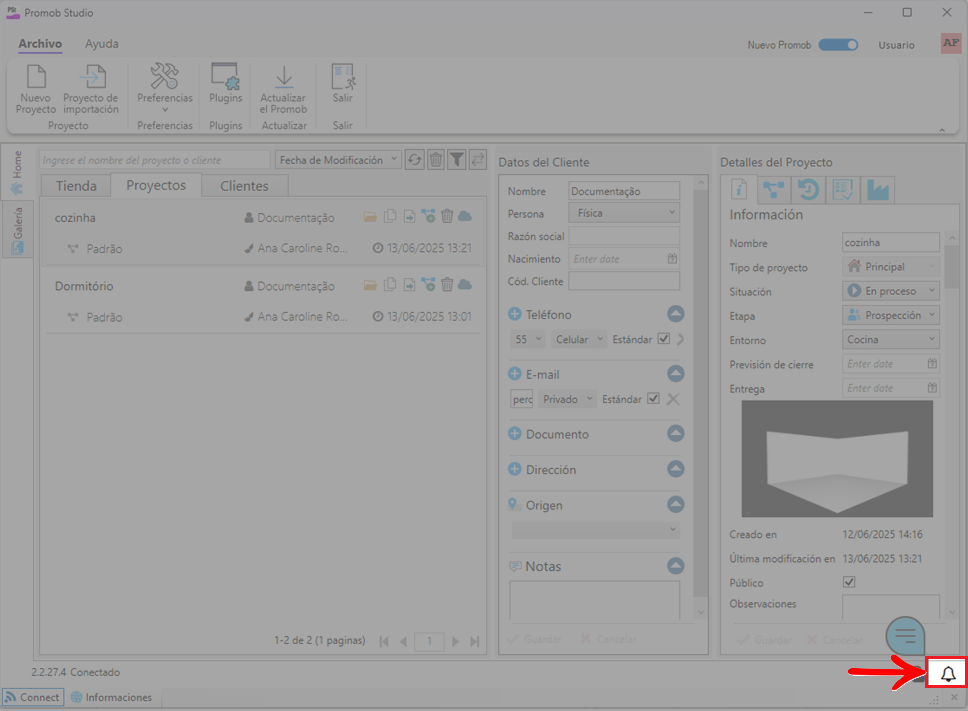This screenshot has width=968, height=711.
Task: Toggle the Nuevo Promob switch
Action: pyautogui.click(x=838, y=44)
